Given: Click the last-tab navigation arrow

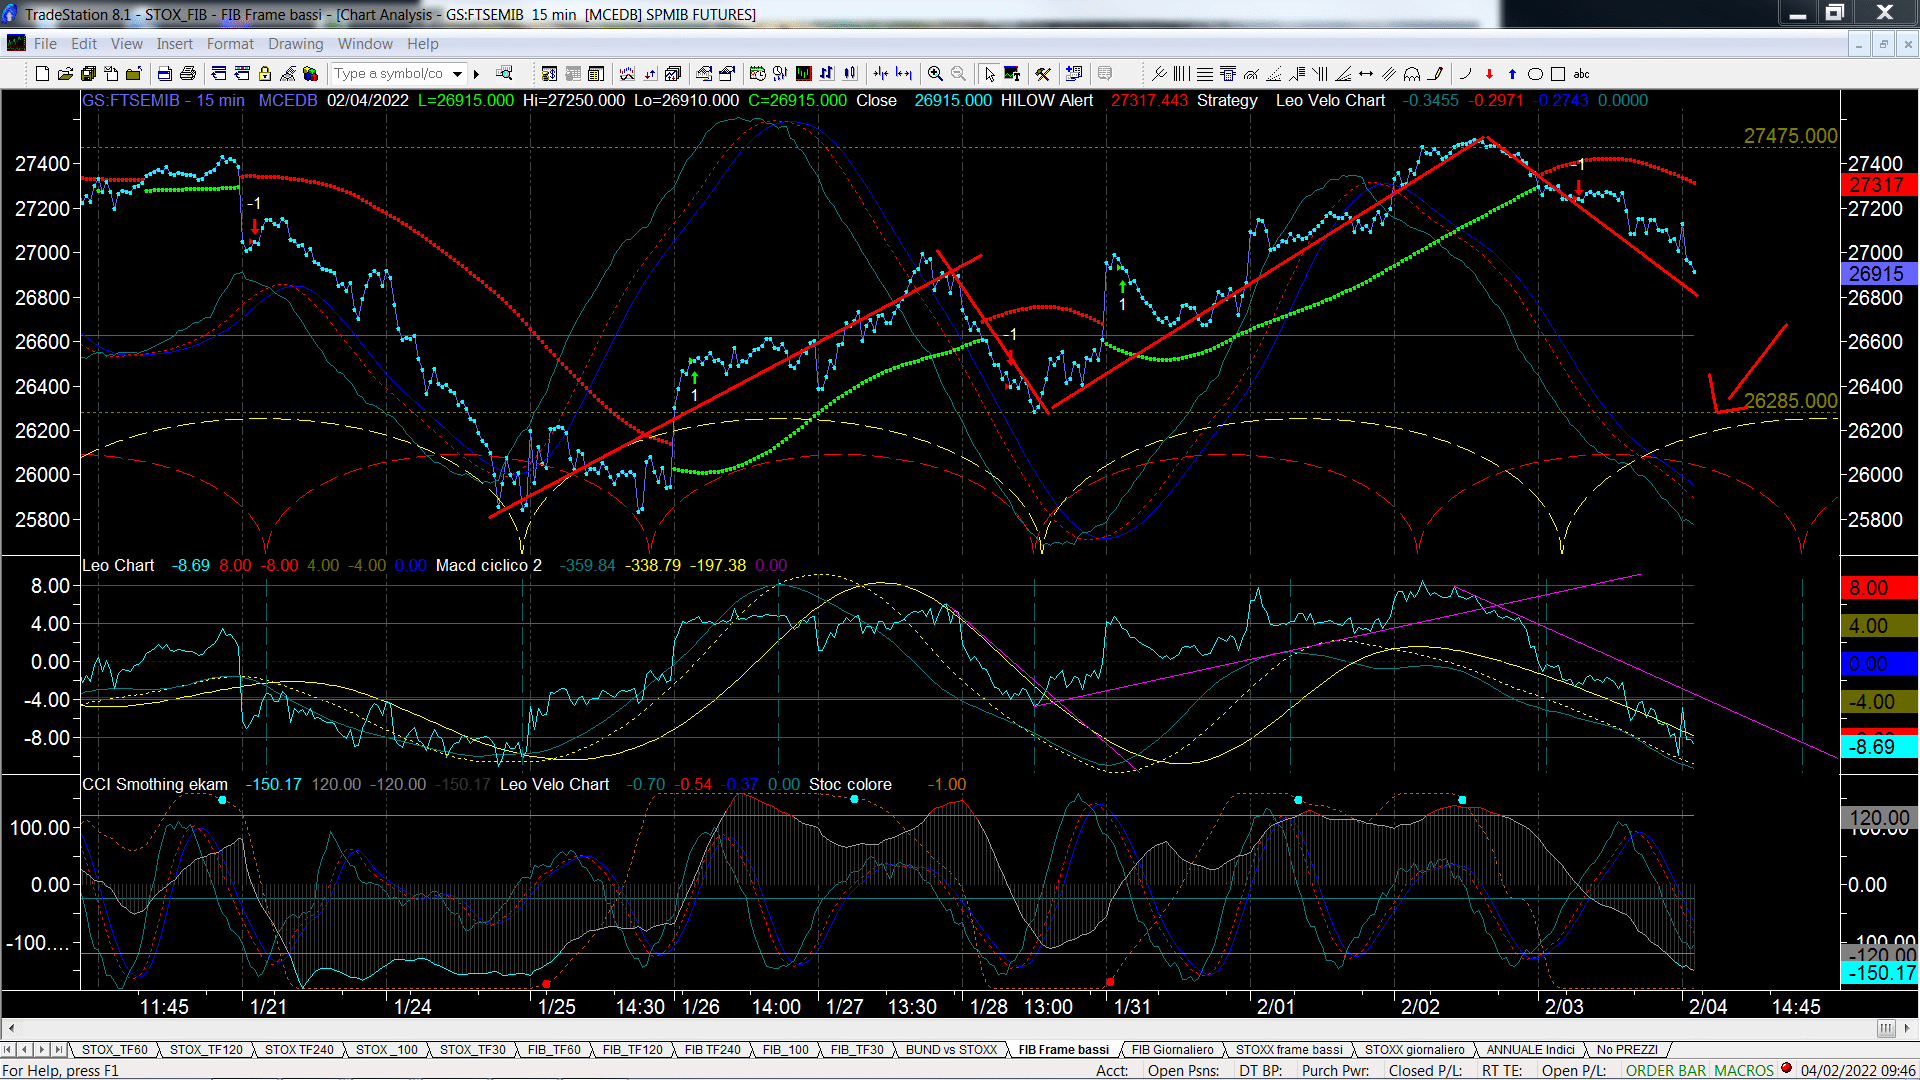Looking at the screenshot, I should pos(58,1049).
